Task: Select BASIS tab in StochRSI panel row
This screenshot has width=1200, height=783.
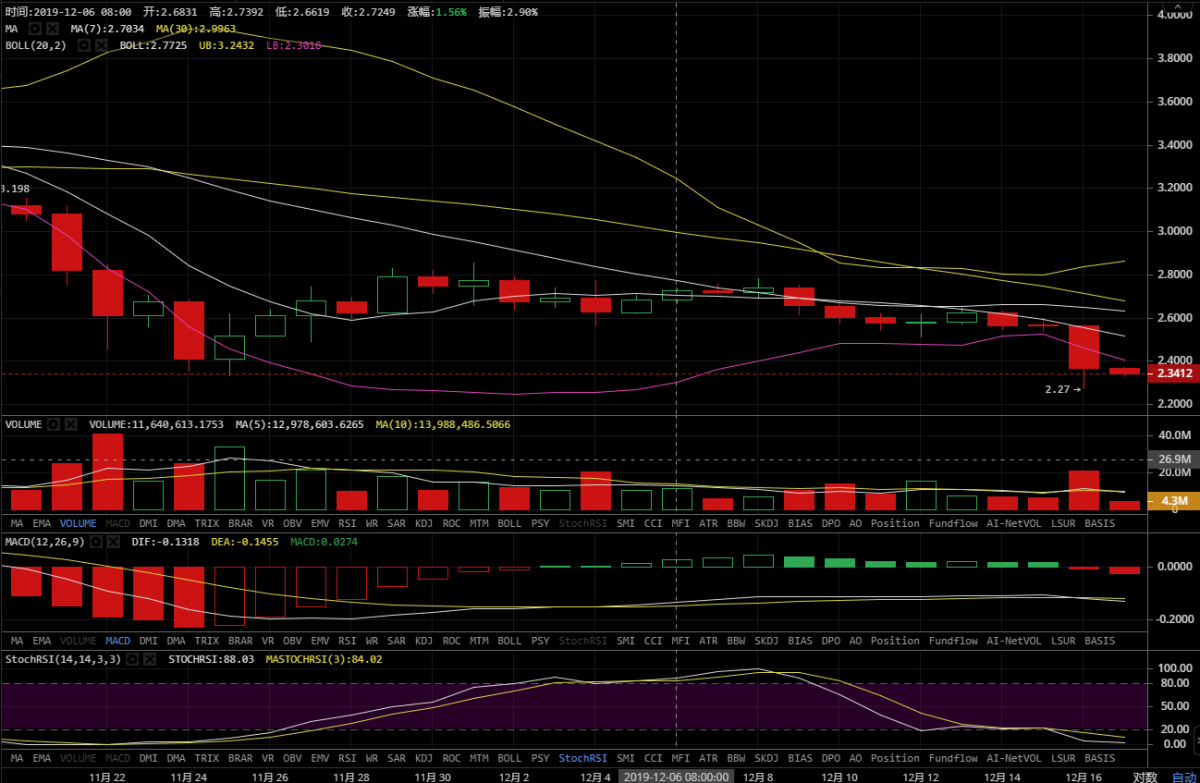Action: pyautogui.click(x=1100, y=758)
